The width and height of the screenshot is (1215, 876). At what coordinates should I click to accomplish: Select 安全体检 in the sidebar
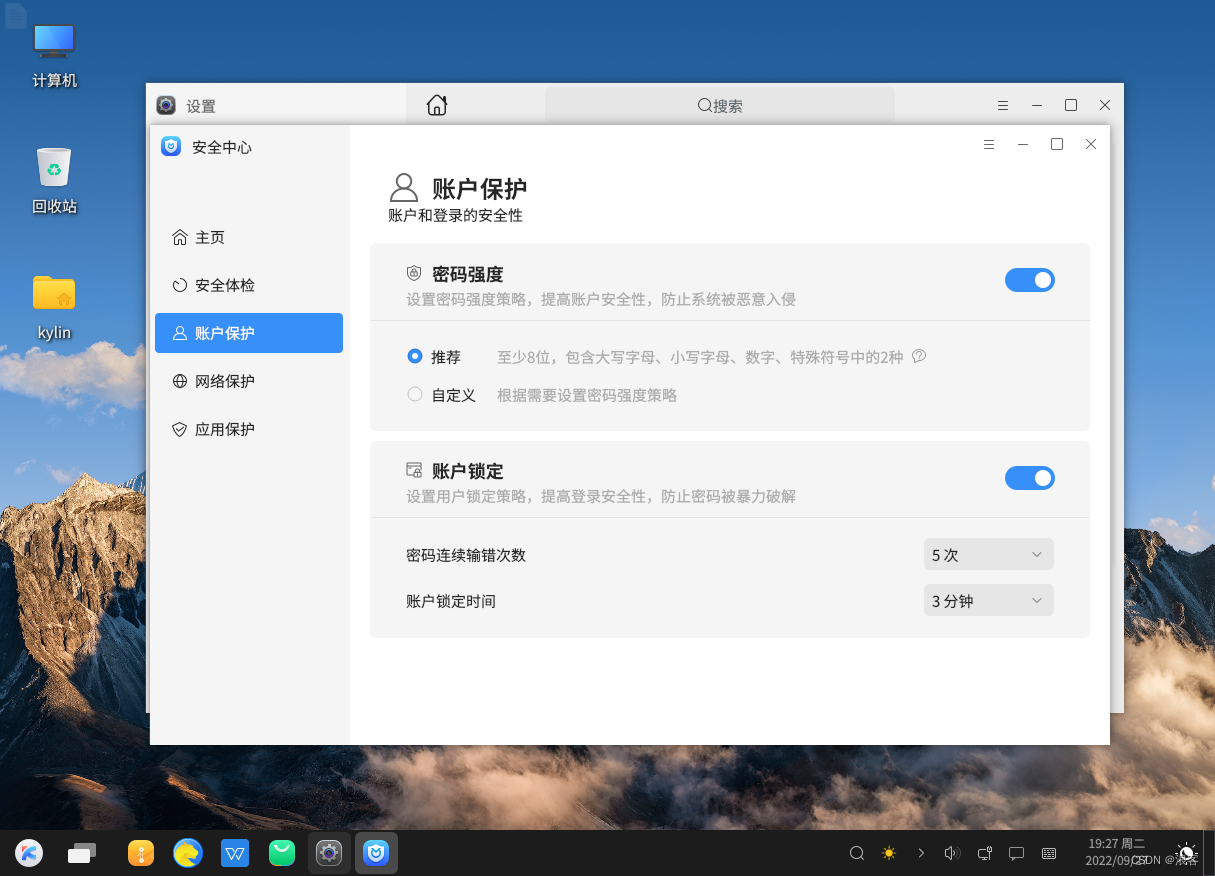tap(225, 285)
